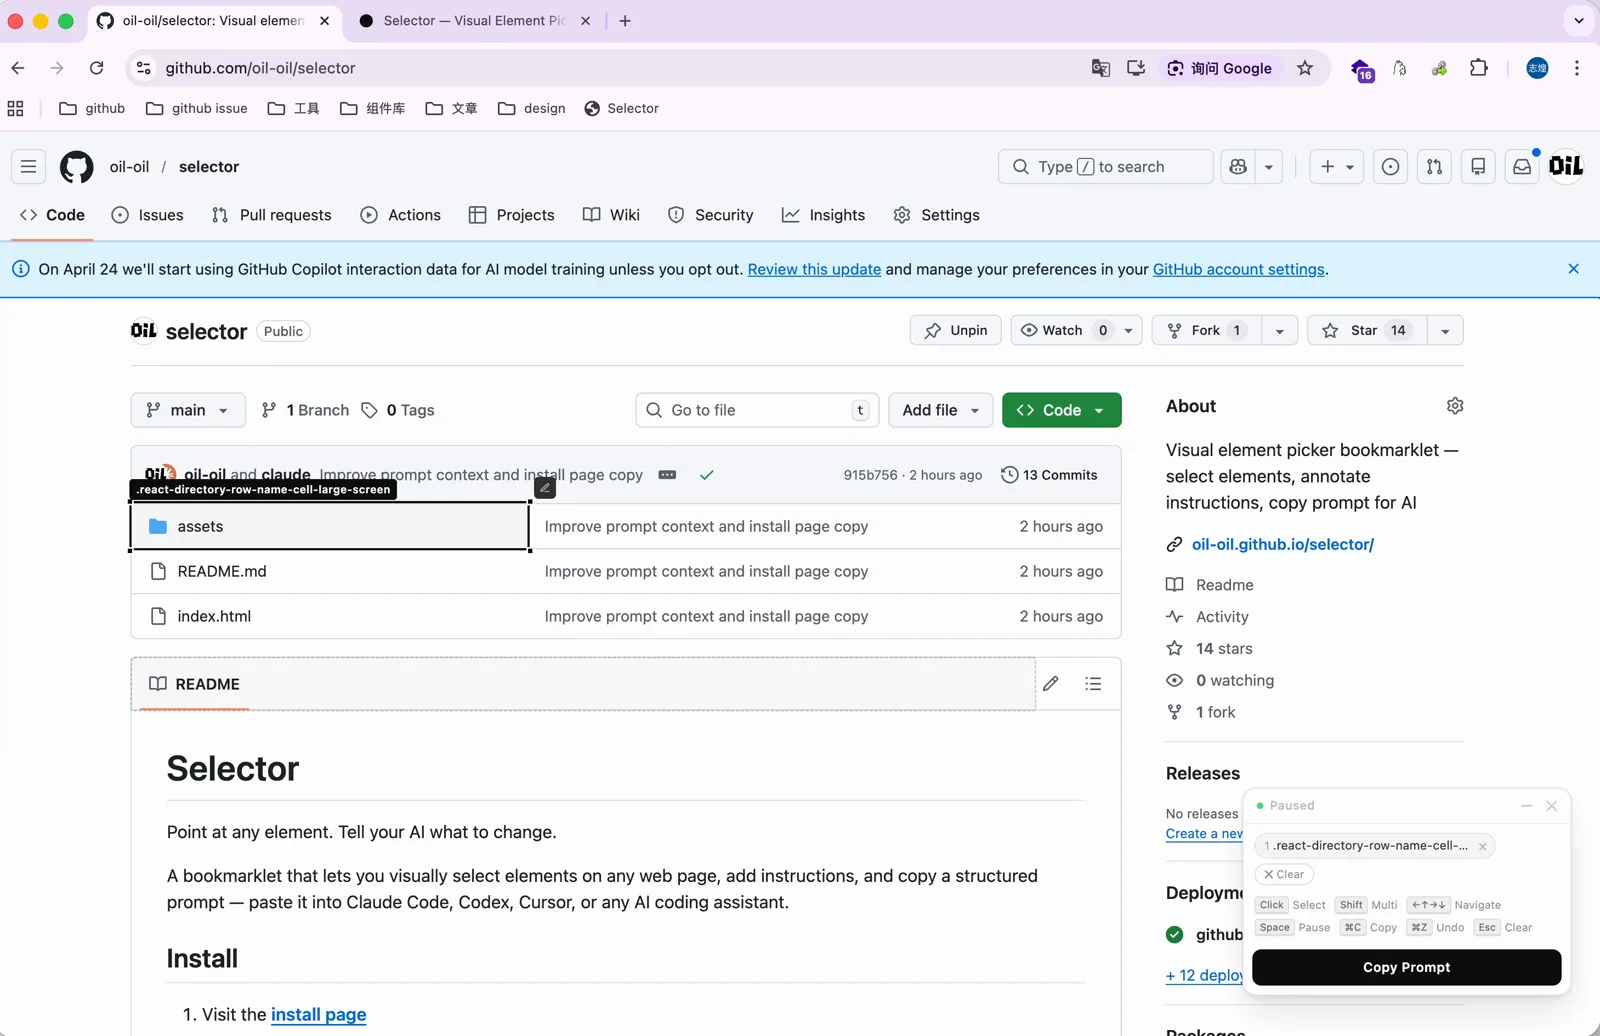Open the notifications inbox icon

coord(1522,167)
